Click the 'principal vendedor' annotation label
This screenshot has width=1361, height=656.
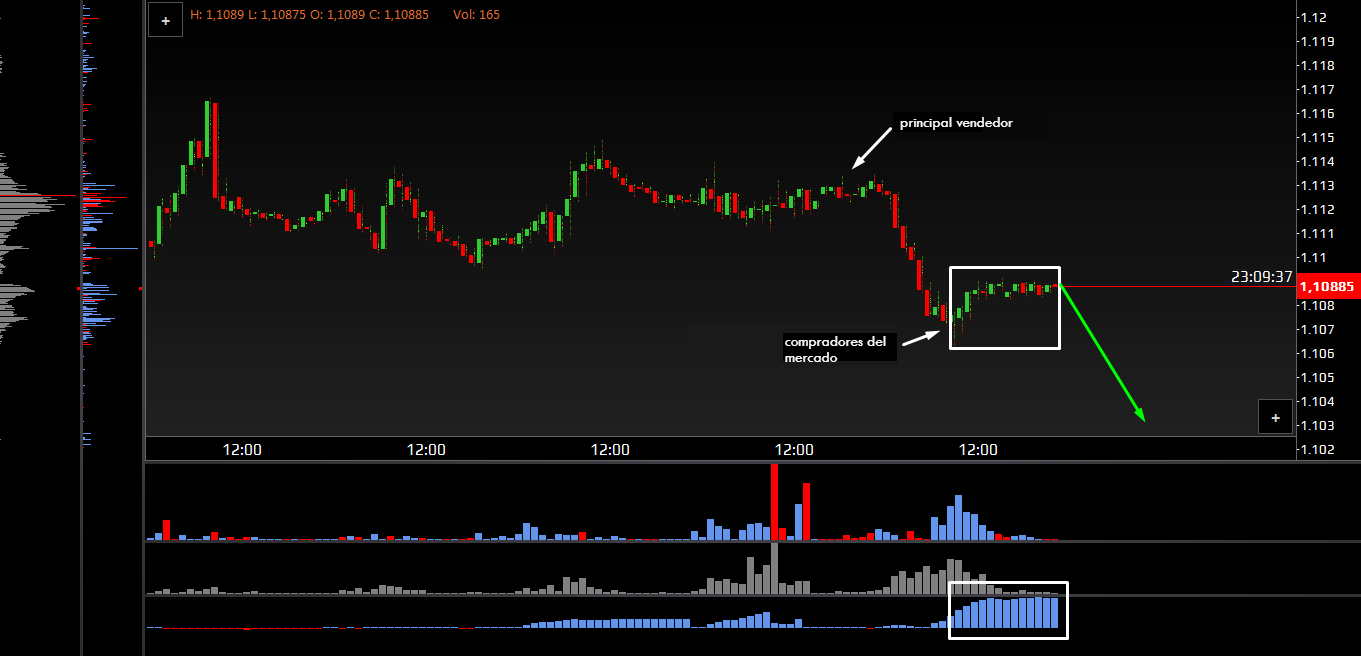956,123
